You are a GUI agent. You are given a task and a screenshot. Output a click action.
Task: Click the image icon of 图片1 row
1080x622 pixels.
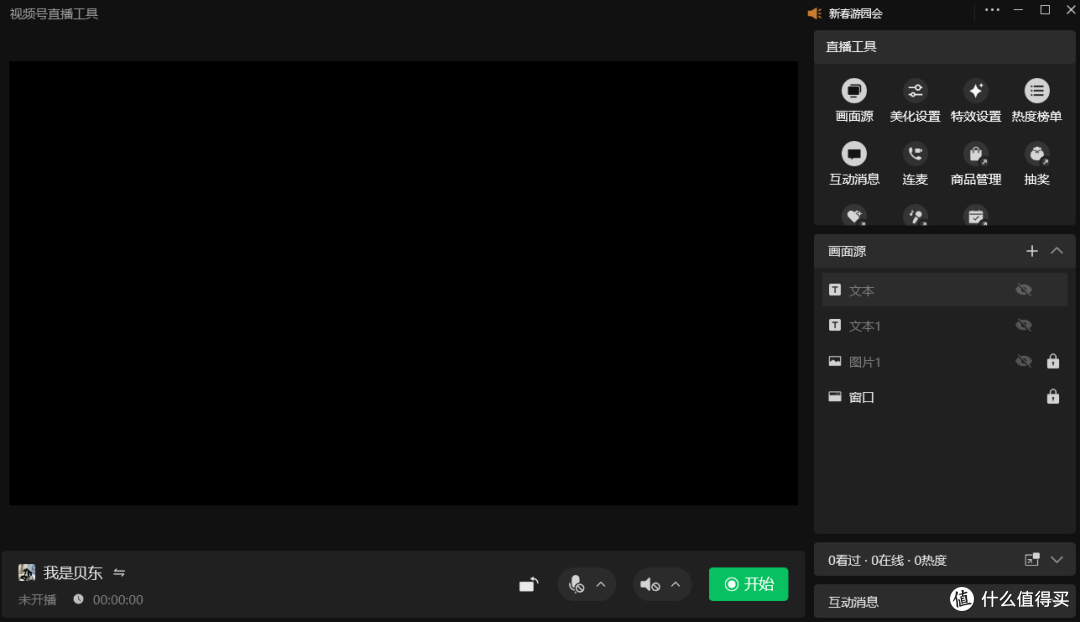click(x=835, y=361)
